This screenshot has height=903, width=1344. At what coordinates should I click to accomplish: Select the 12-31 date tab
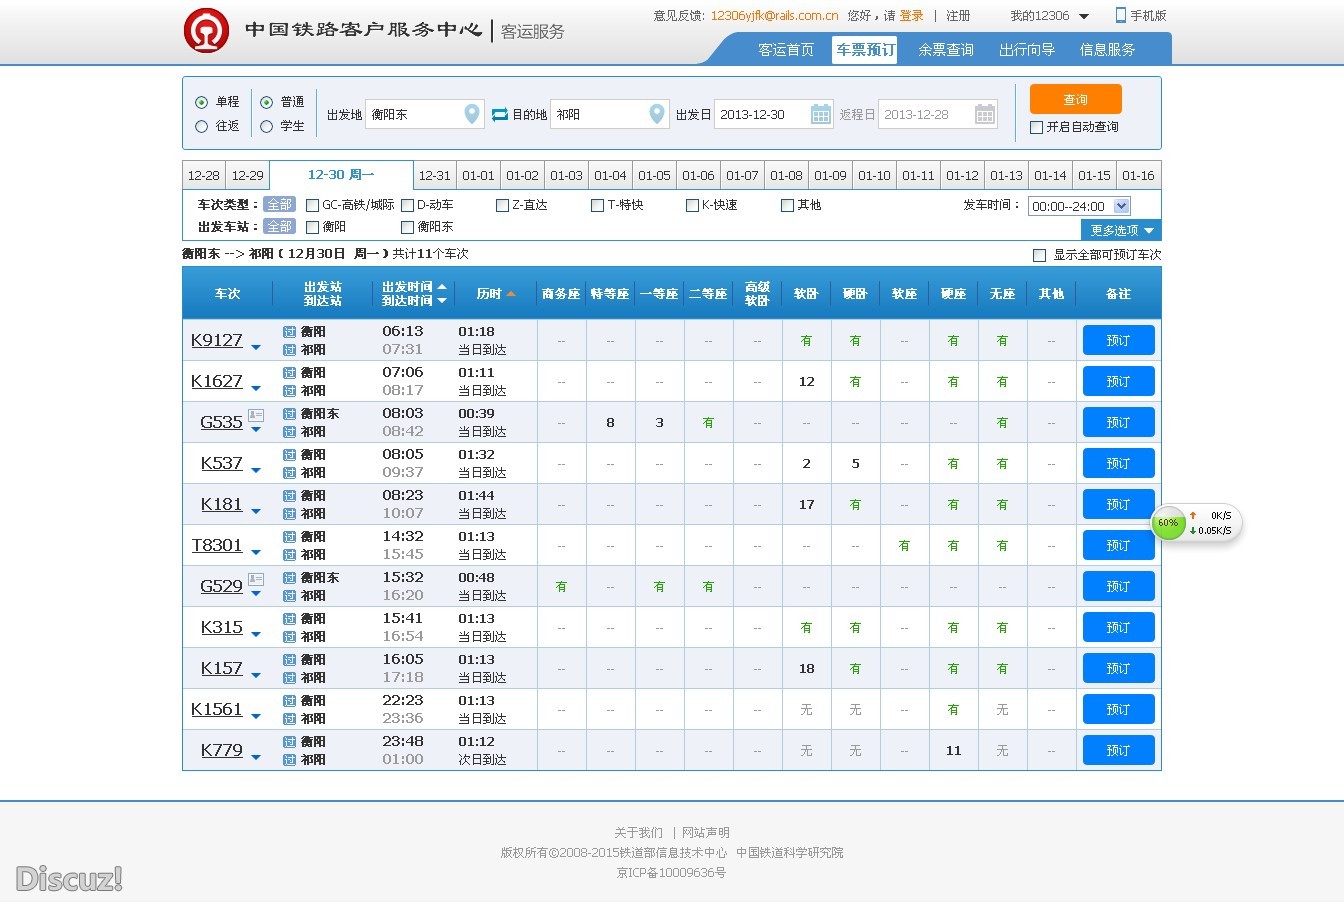click(434, 175)
